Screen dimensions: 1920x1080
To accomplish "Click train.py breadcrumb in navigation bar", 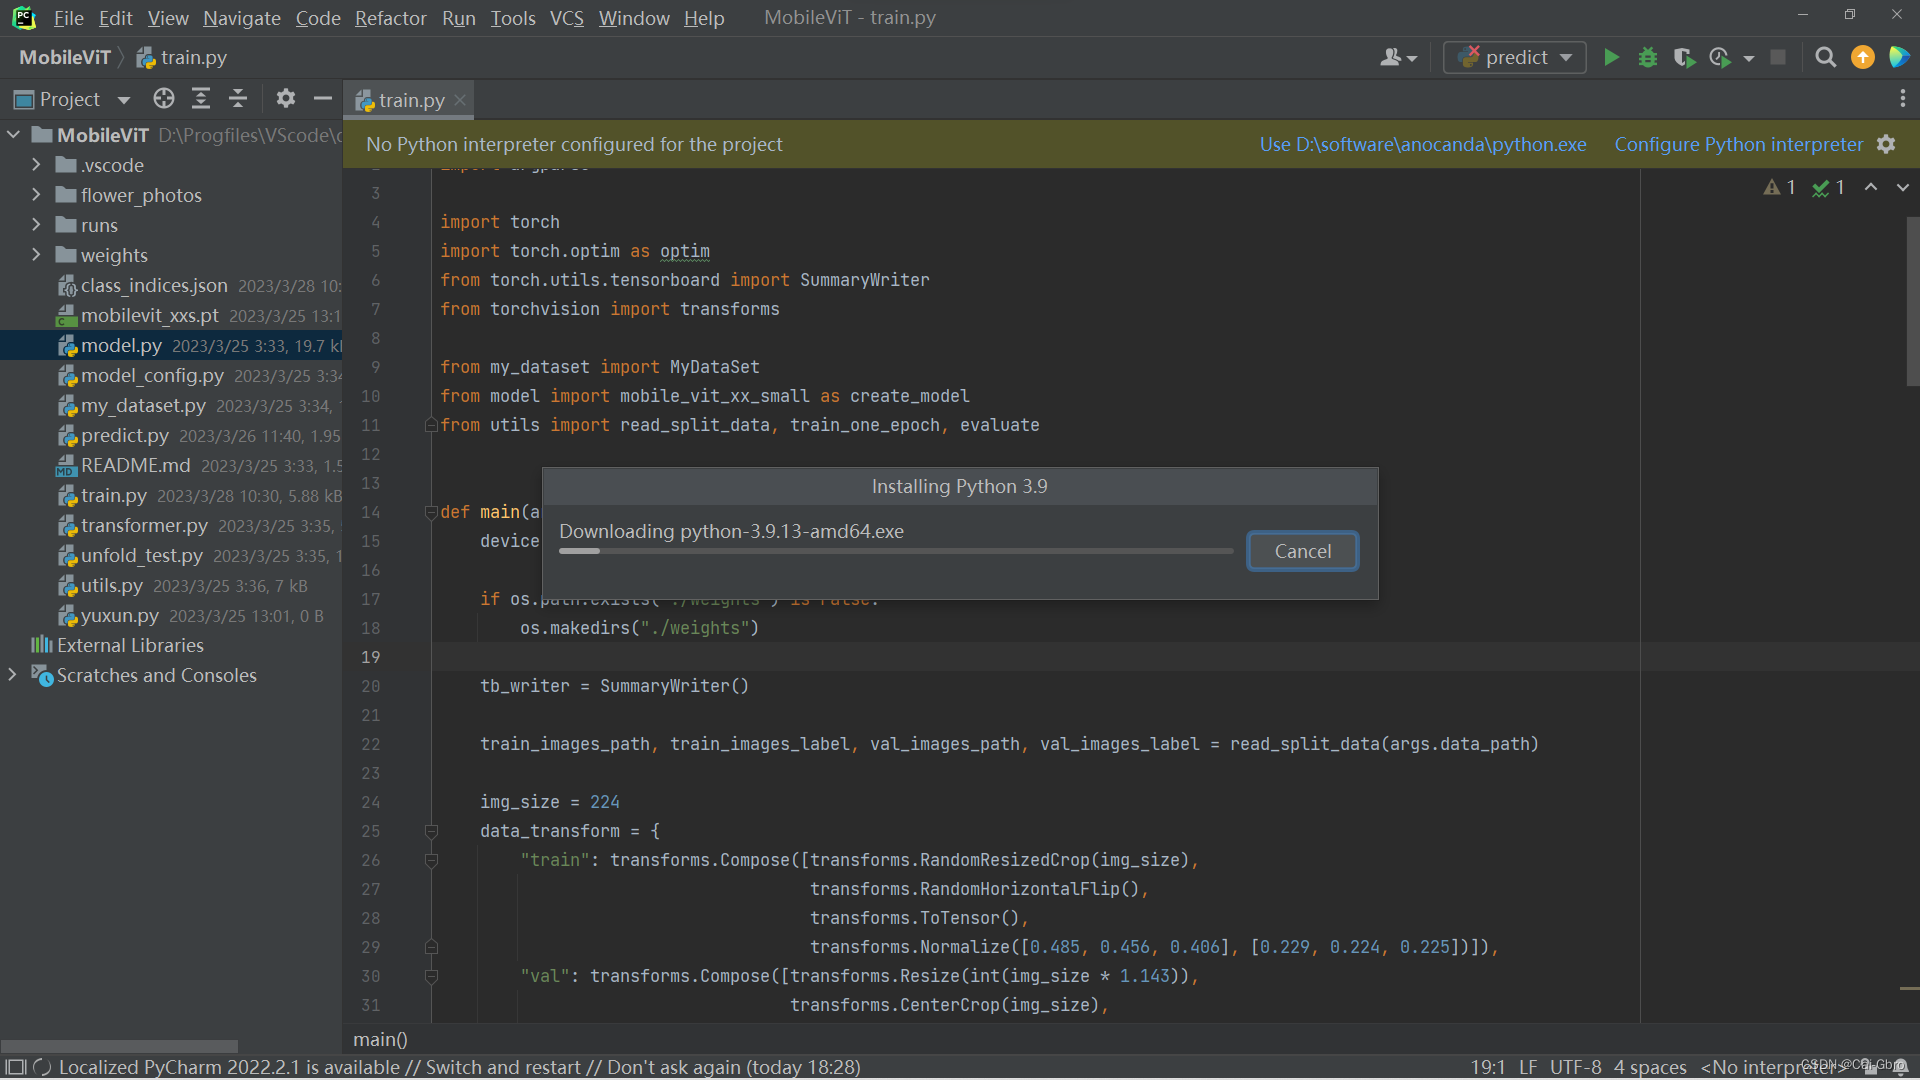I will coord(183,58).
